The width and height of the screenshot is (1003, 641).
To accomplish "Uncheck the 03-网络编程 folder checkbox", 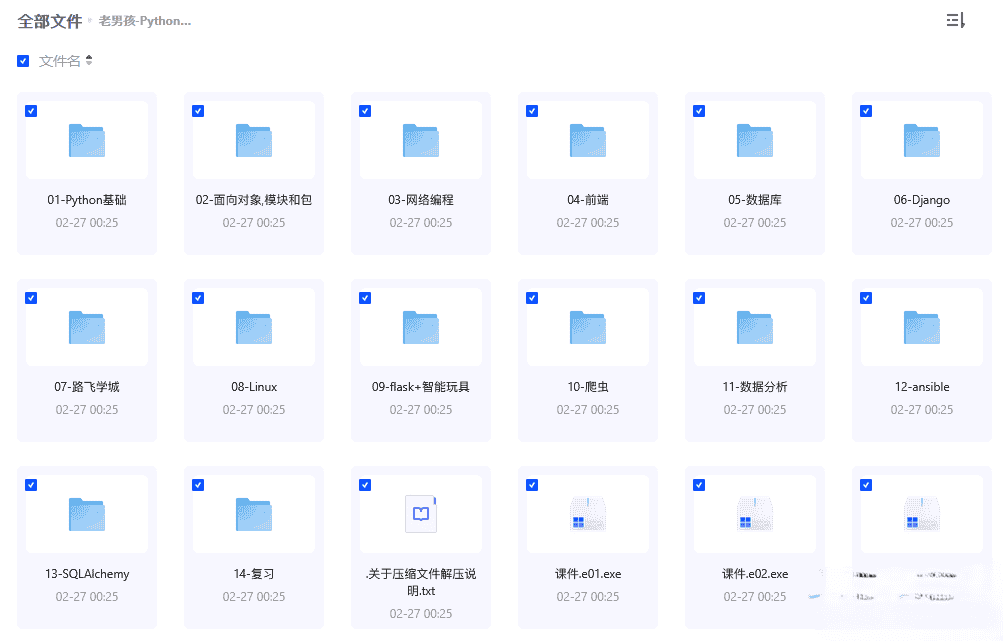I will (365, 111).
